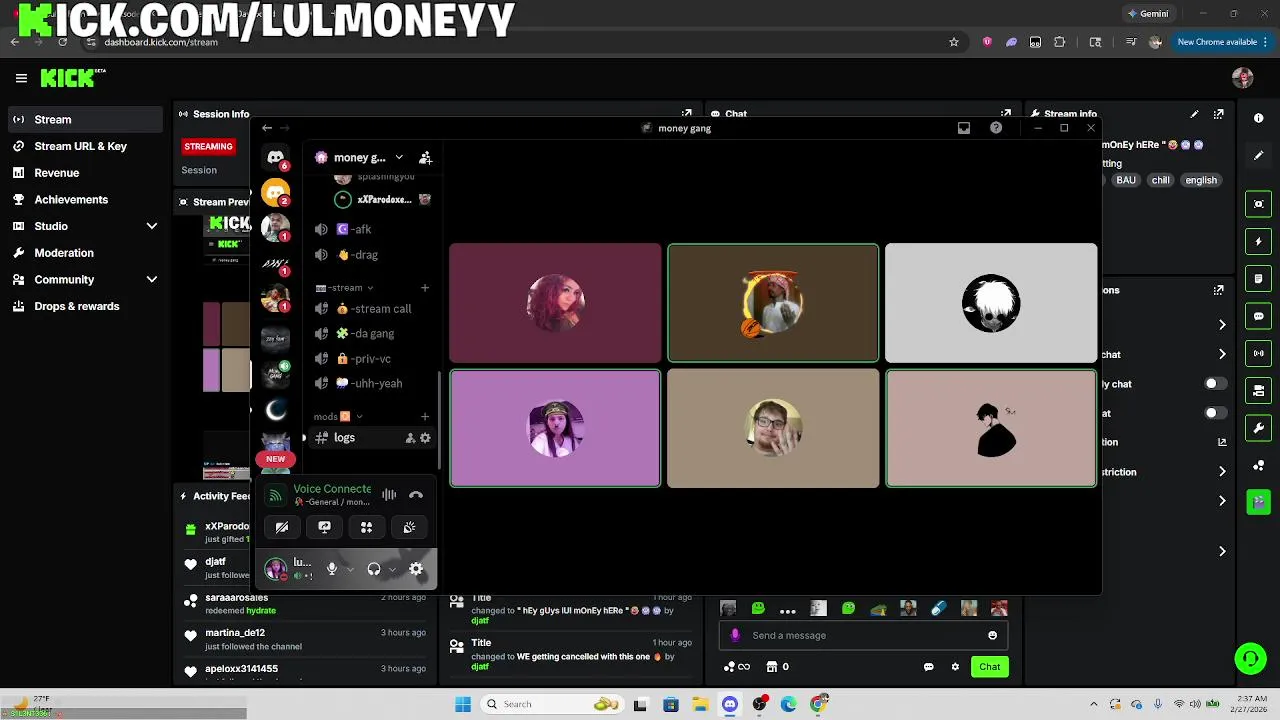Join the -afk voice channel

coord(372,229)
